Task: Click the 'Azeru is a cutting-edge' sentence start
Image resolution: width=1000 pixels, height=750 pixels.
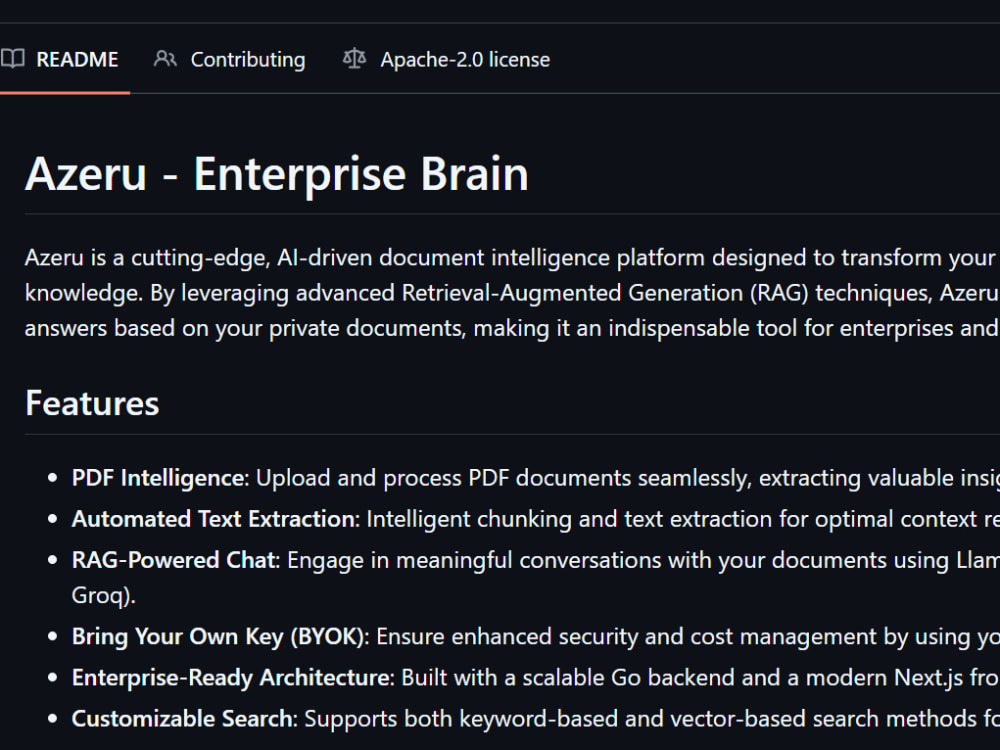Action: 147,258
